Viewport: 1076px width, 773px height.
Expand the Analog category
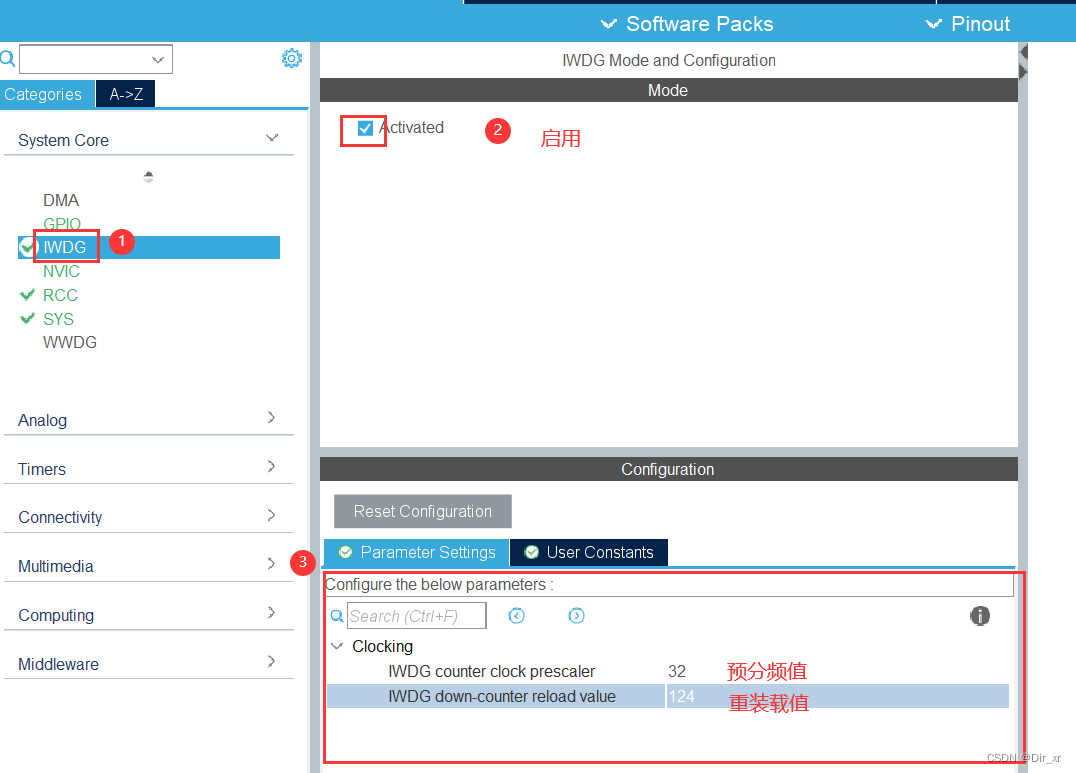tap(272, 417)
